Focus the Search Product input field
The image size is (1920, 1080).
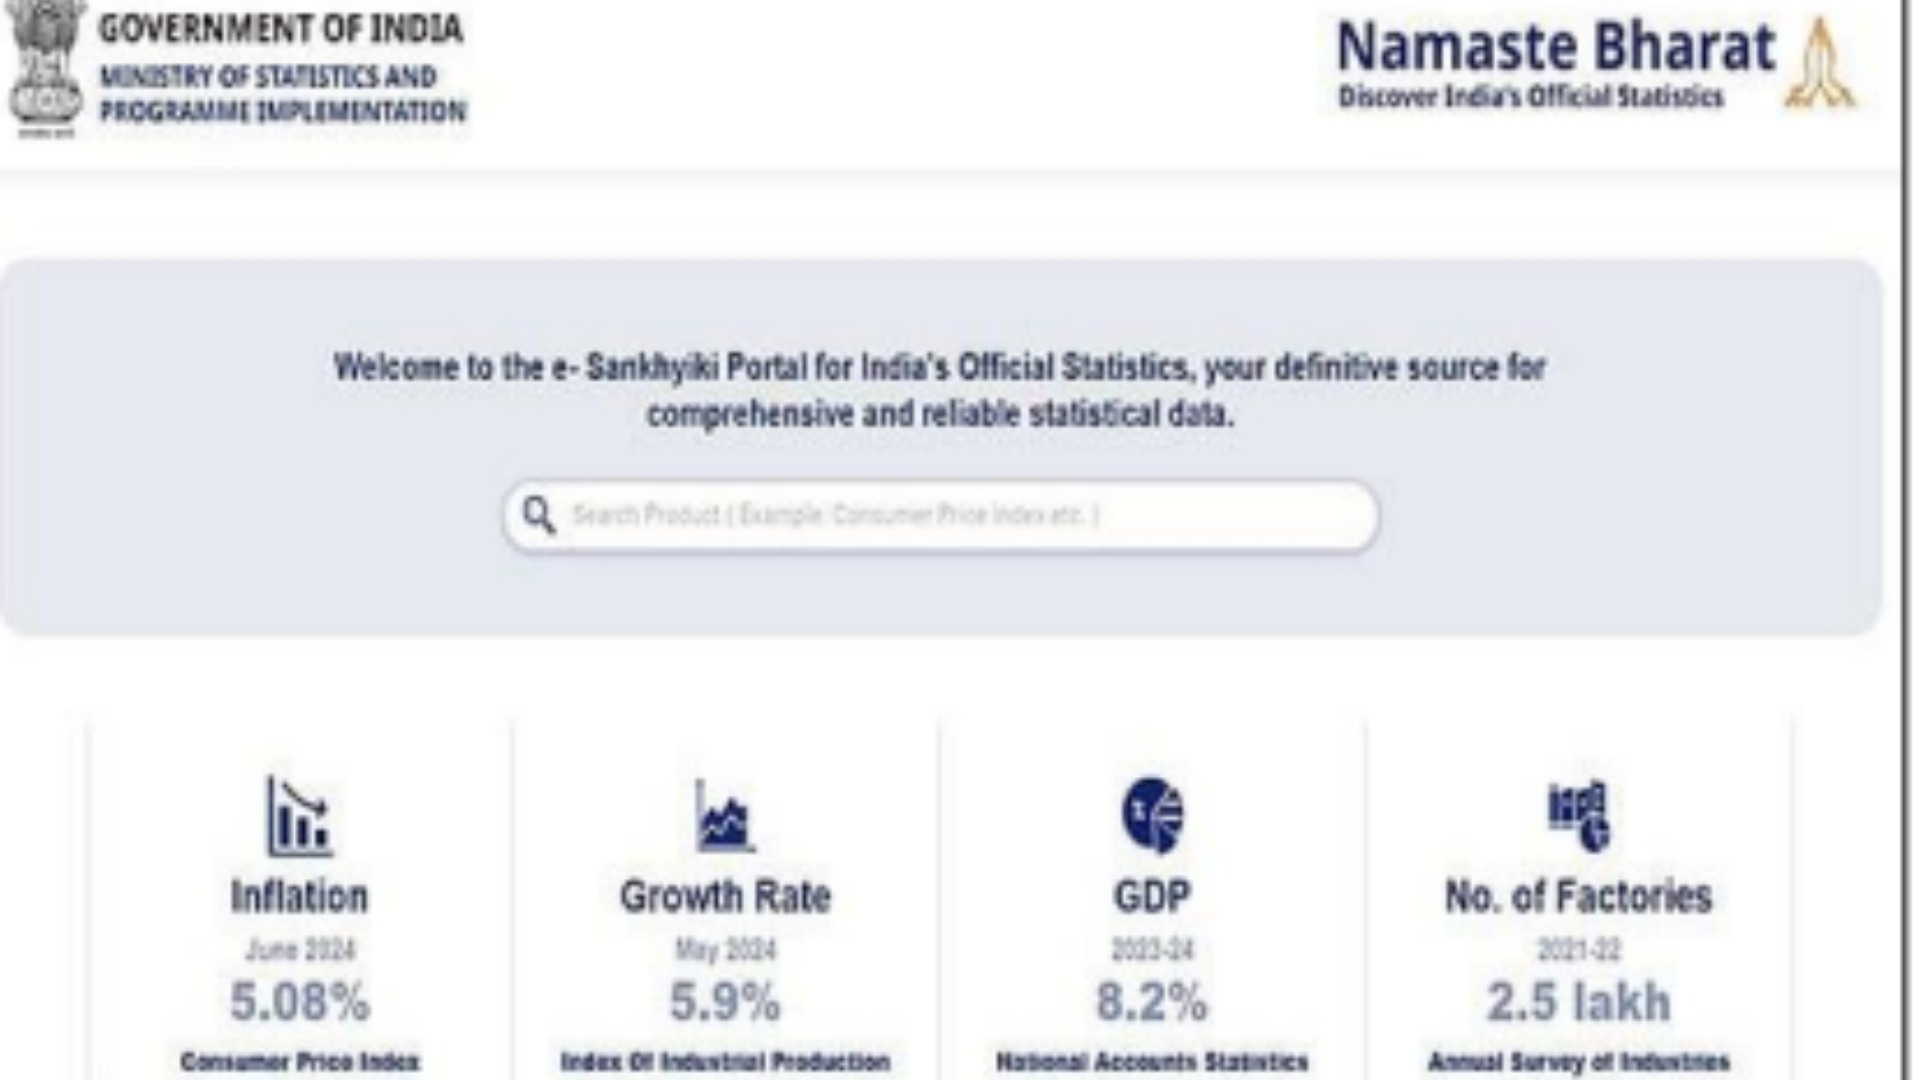941,516
